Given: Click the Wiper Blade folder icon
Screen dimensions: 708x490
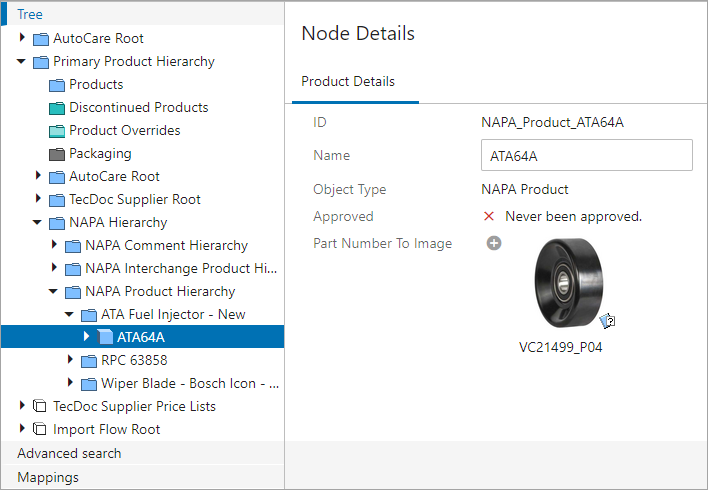Looking at the screenshot, I should (89, 384).
